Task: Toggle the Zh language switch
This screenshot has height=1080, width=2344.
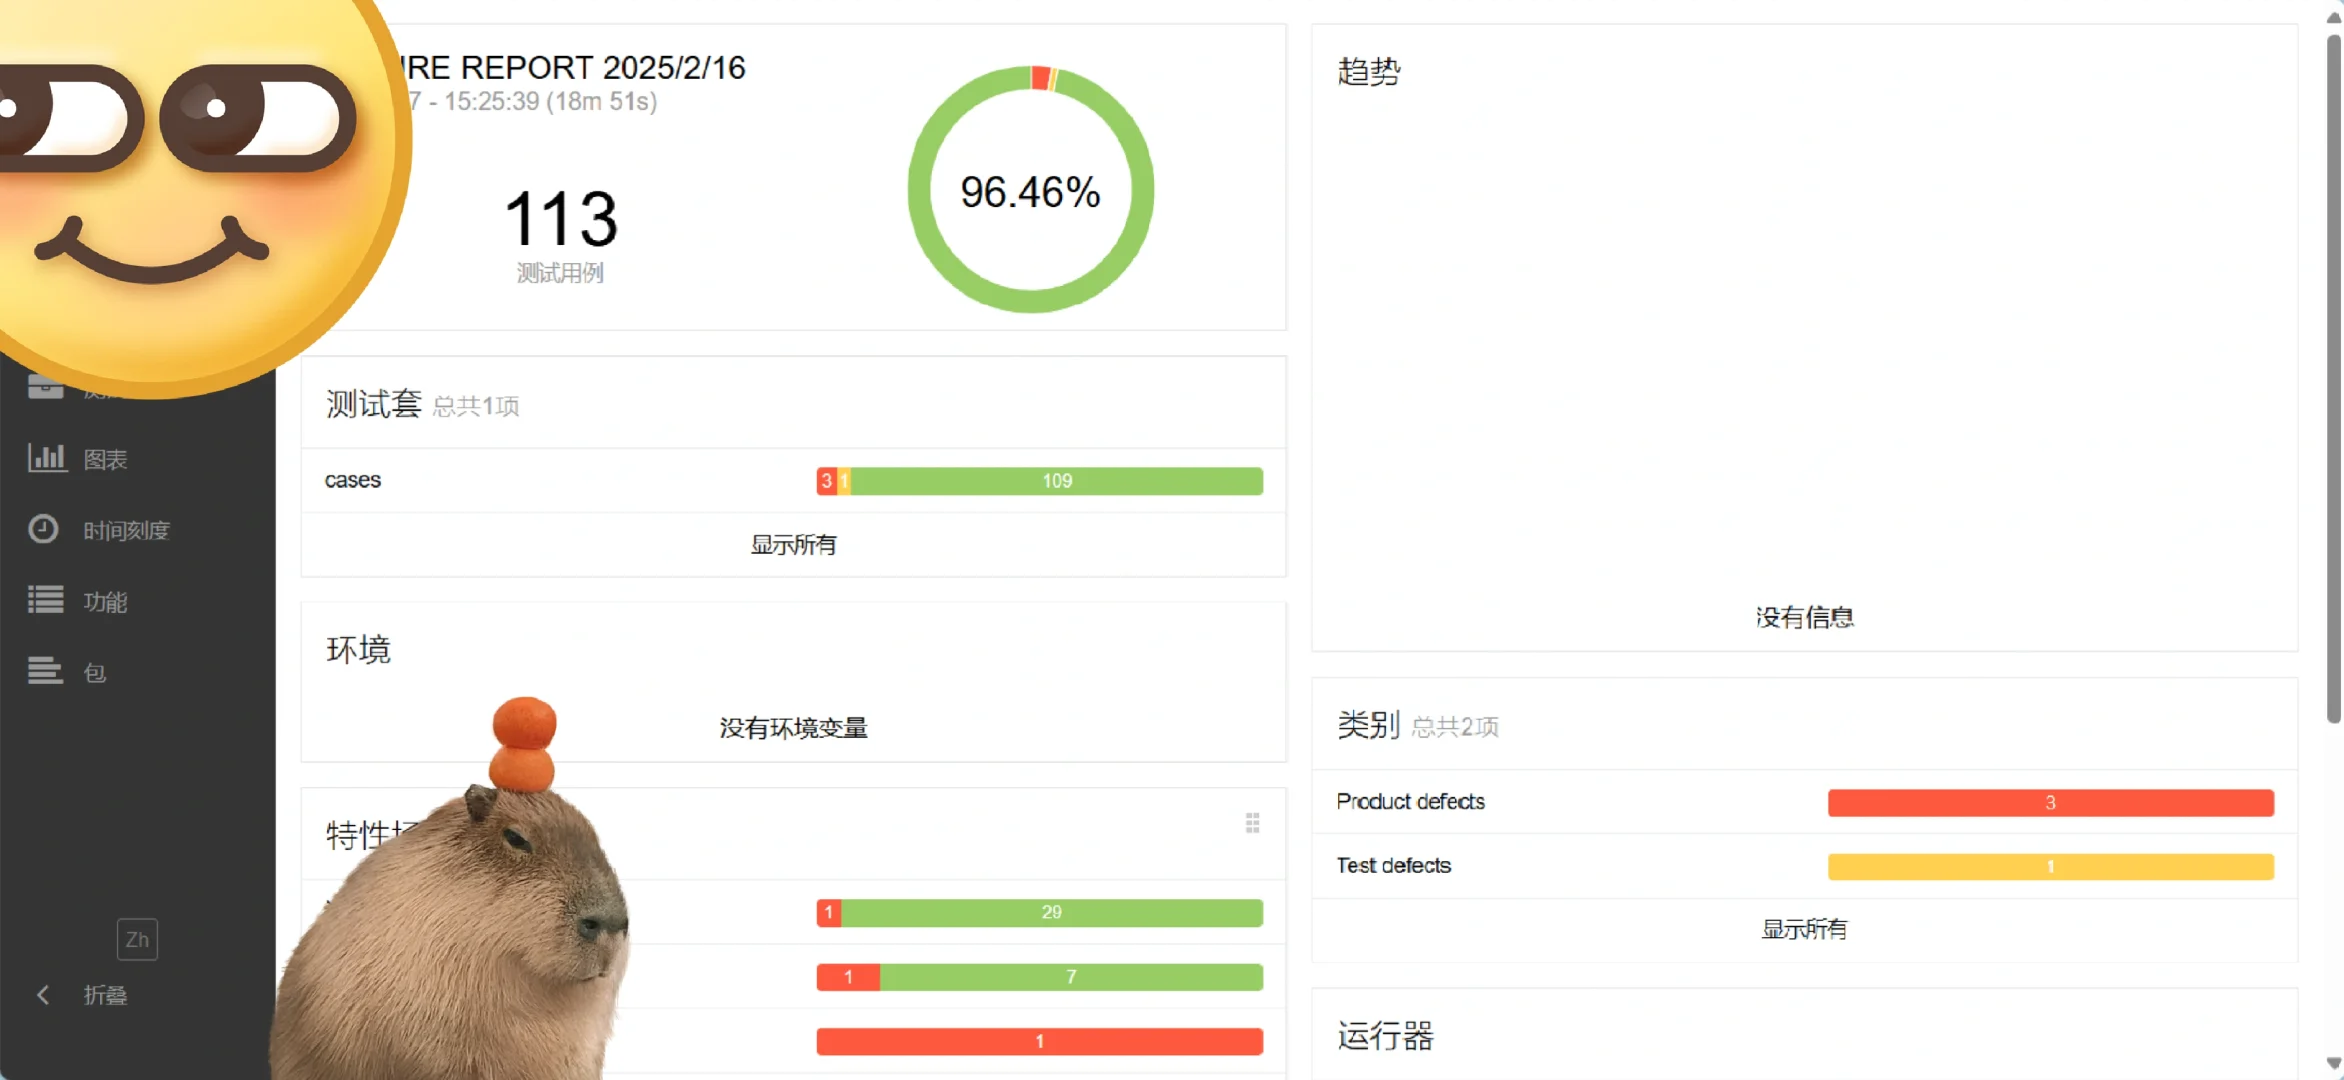Action: pos(137,939)
